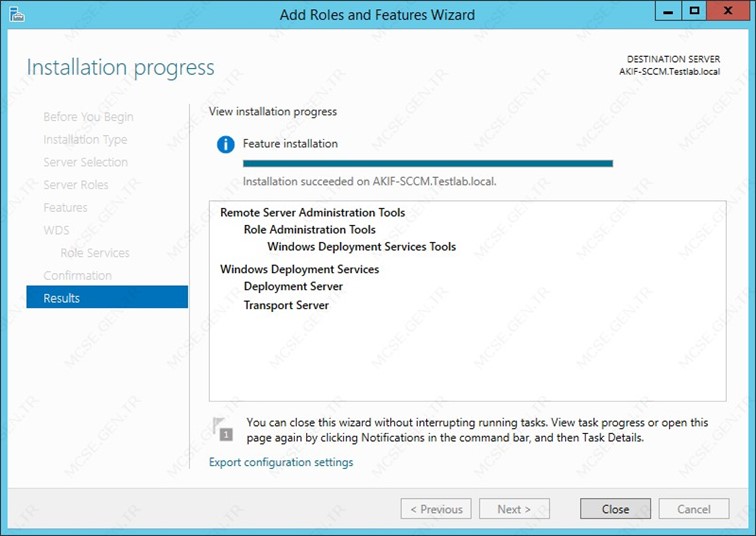Click Installation succeeded status text
This screenshot has width=756, height=536.
coord(369,182)
